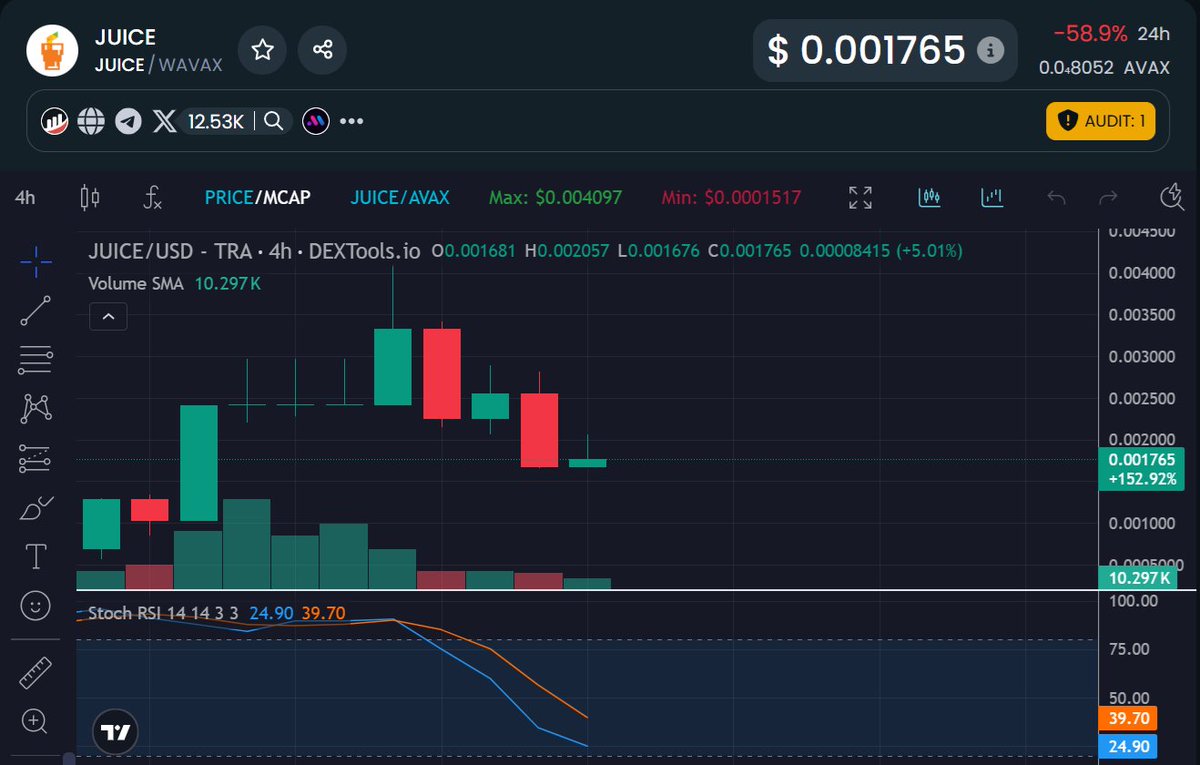The height and width of the screenshot is (765, 1200).
Task: Open the Telegram channel icon
Action: click(128, 122)
